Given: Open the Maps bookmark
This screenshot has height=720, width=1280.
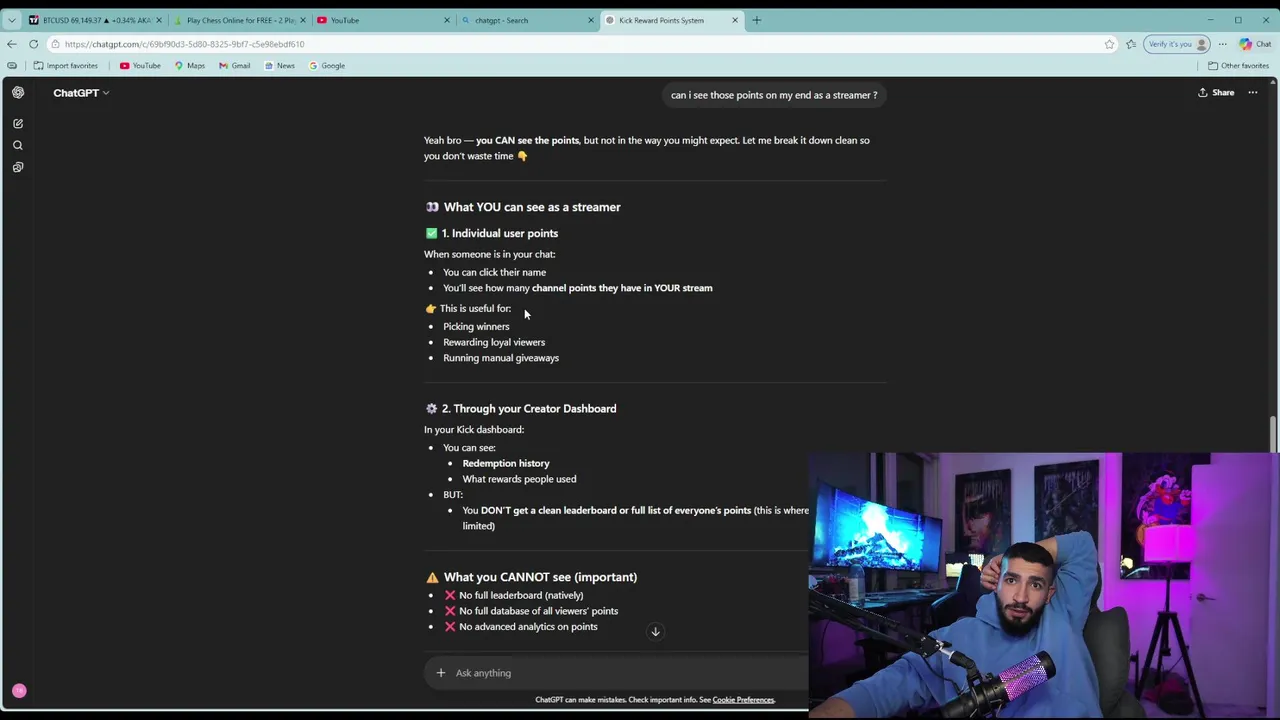Looking at the screenshot, I should [x=189, y=66].
